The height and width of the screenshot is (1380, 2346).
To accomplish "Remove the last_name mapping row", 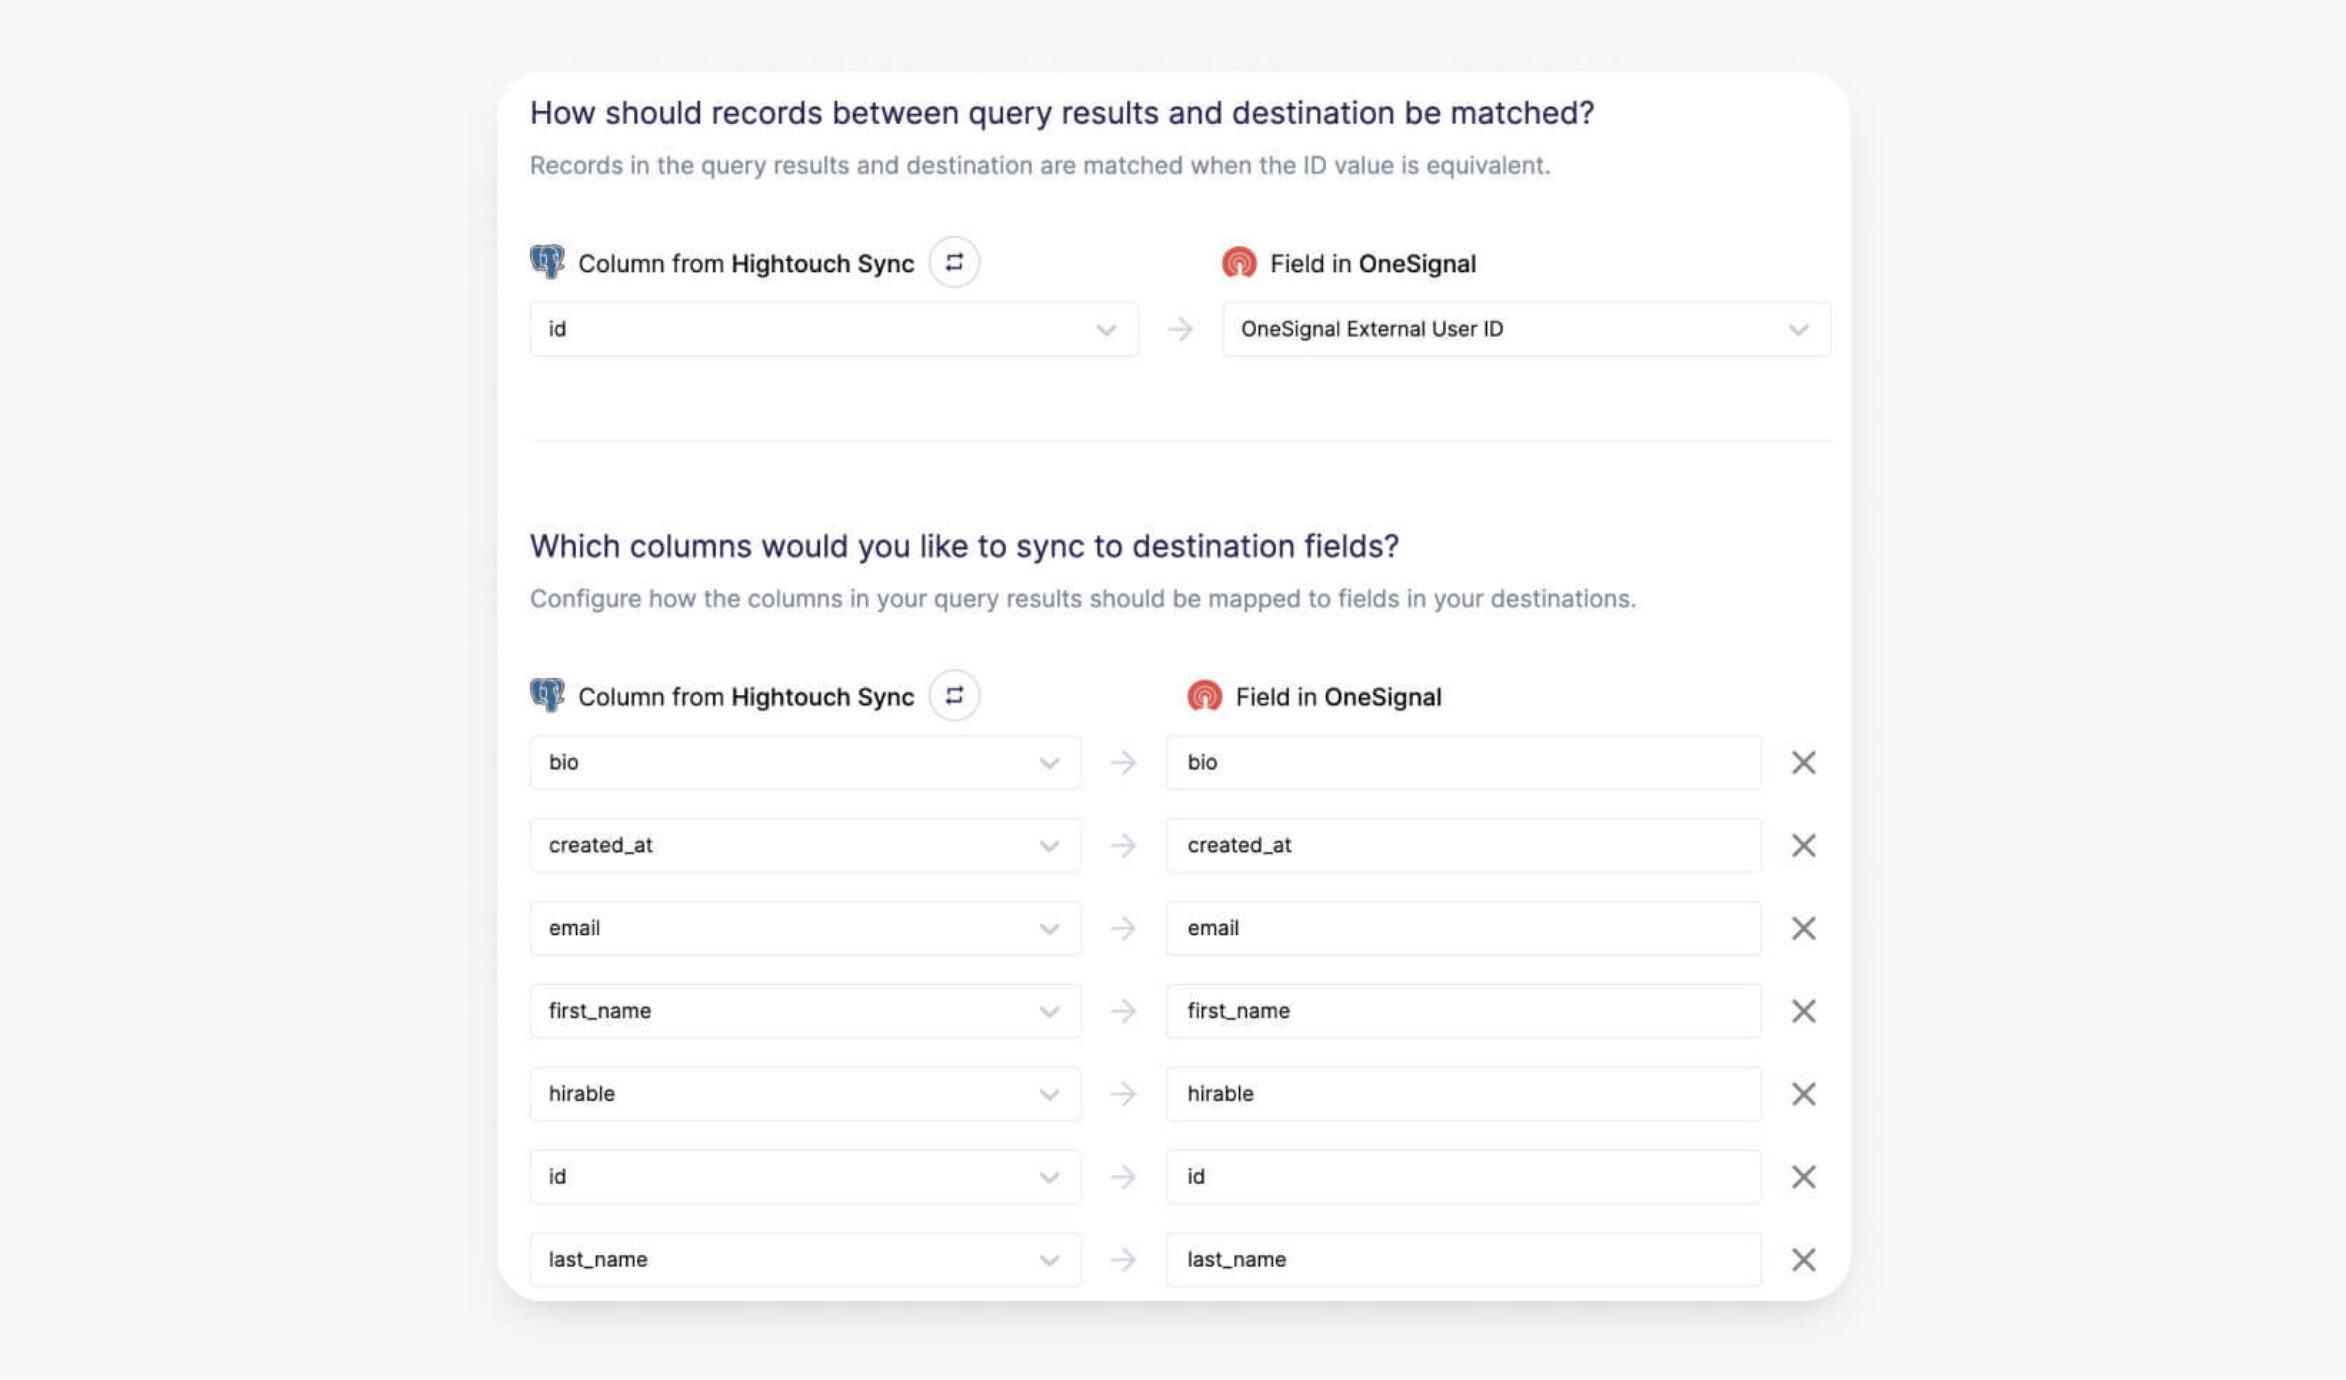I will tap(1803, 1259).
